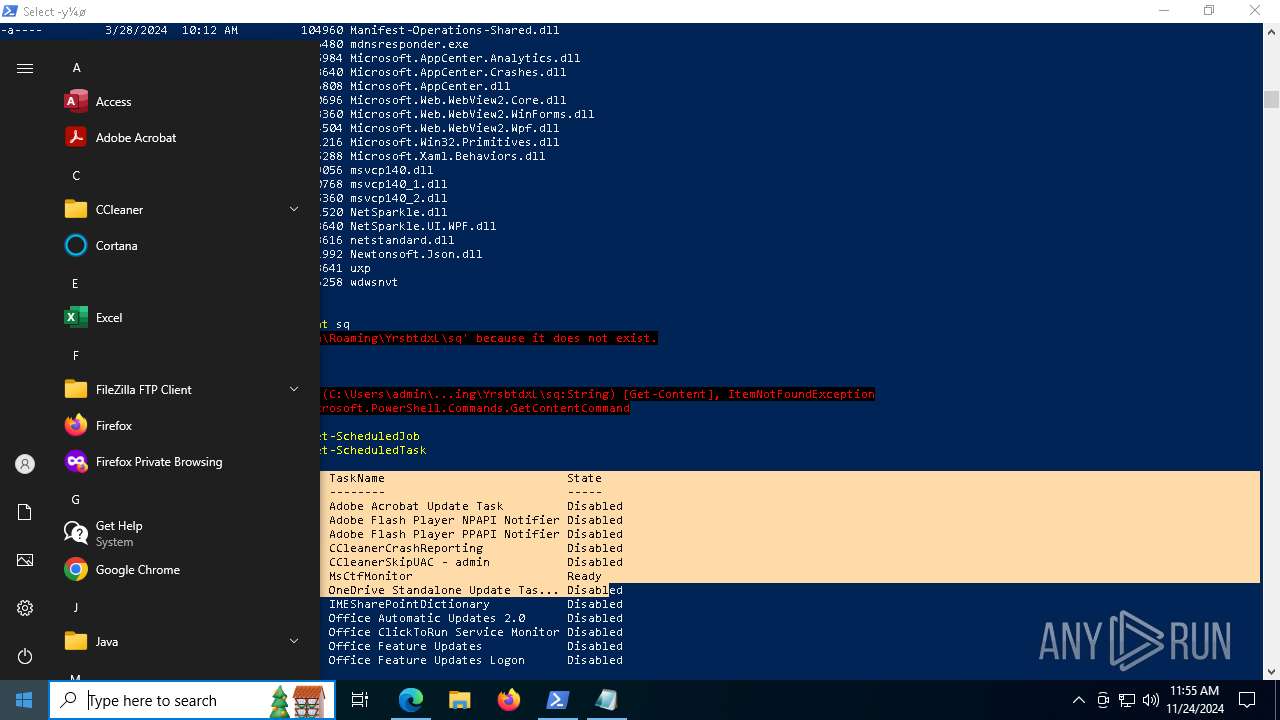Click the PowerShell vertical scrollbar thumb
This screenshot has width=1280, height=720.
tap(1271, 99)
